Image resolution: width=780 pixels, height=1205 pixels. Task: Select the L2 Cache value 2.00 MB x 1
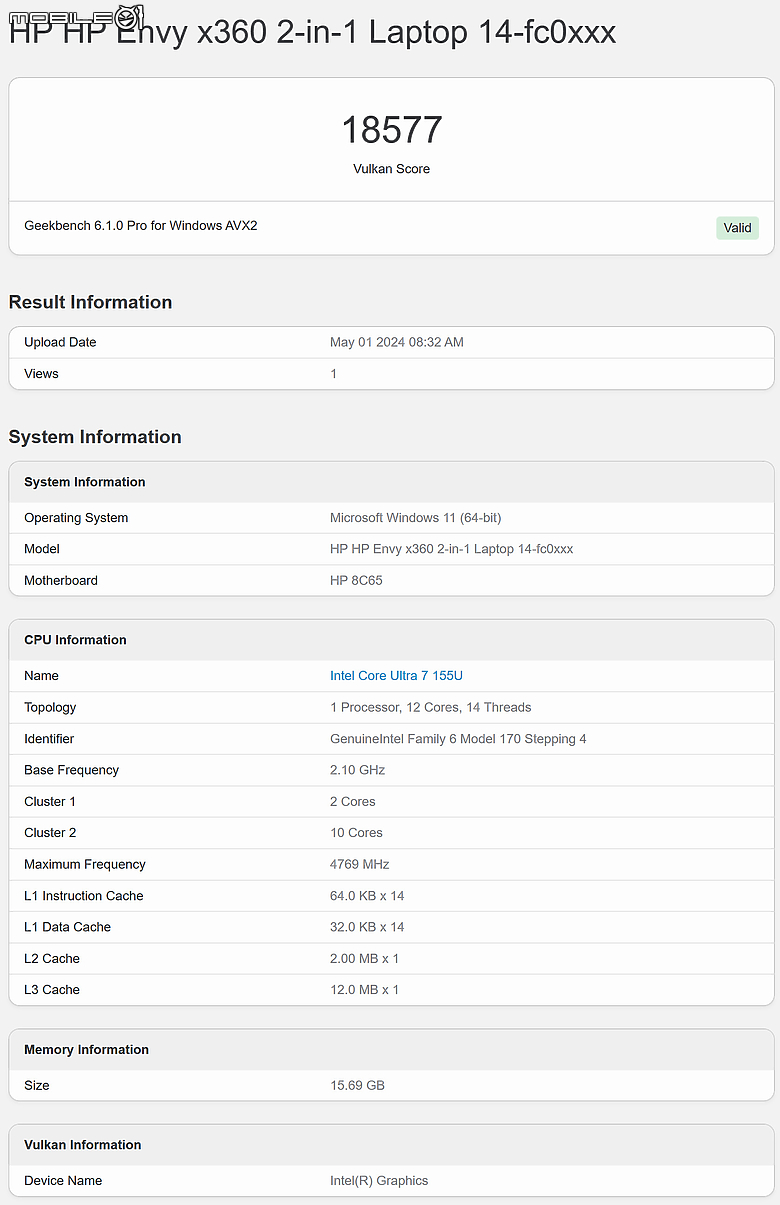364,959
